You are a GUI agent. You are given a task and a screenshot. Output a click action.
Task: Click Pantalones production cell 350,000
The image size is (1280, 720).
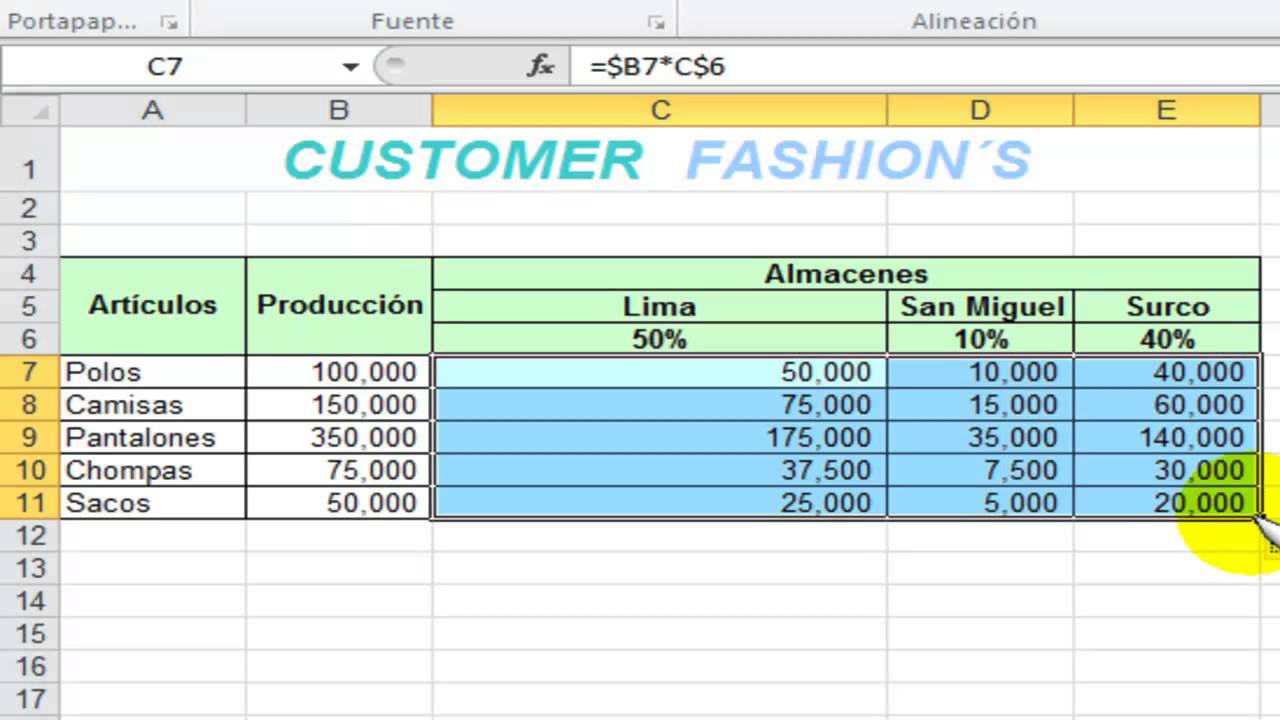pos(339,437)
